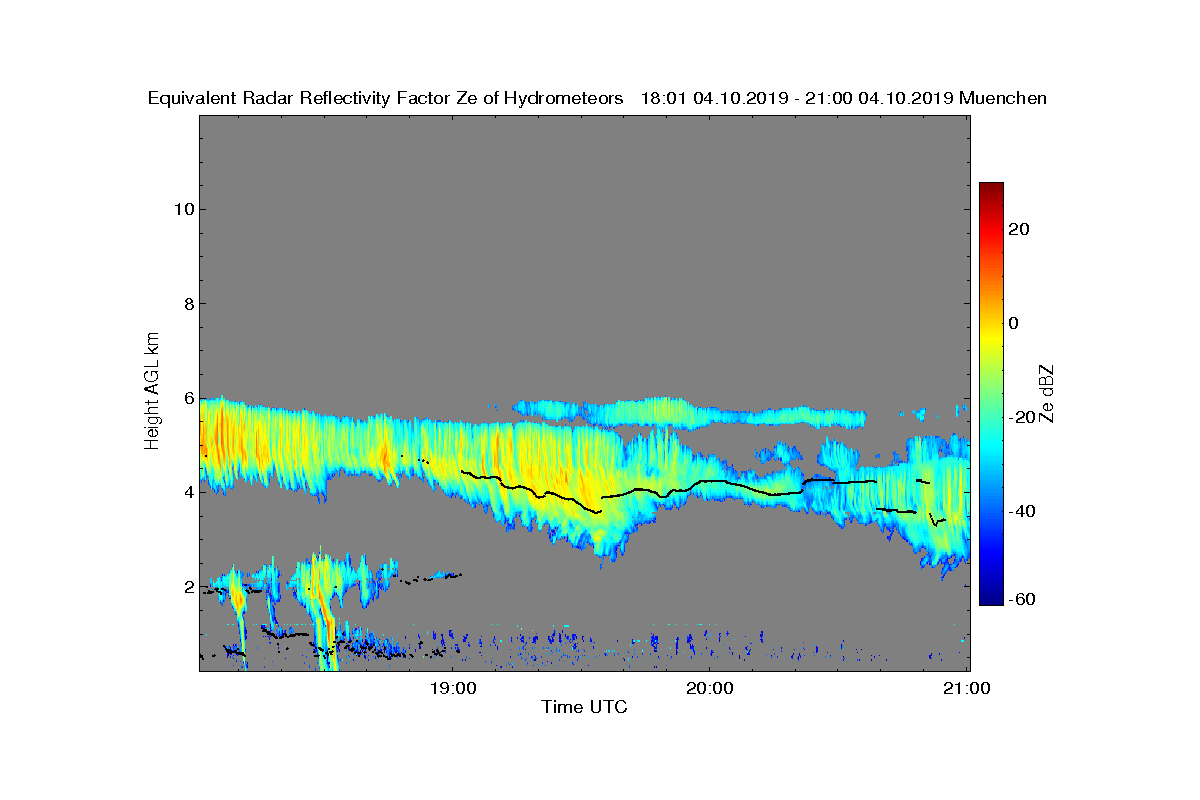Viewport: 1200px width, 800px height.
Task: Click the 20:00 time tick label
Action: [x=710, y=688]
